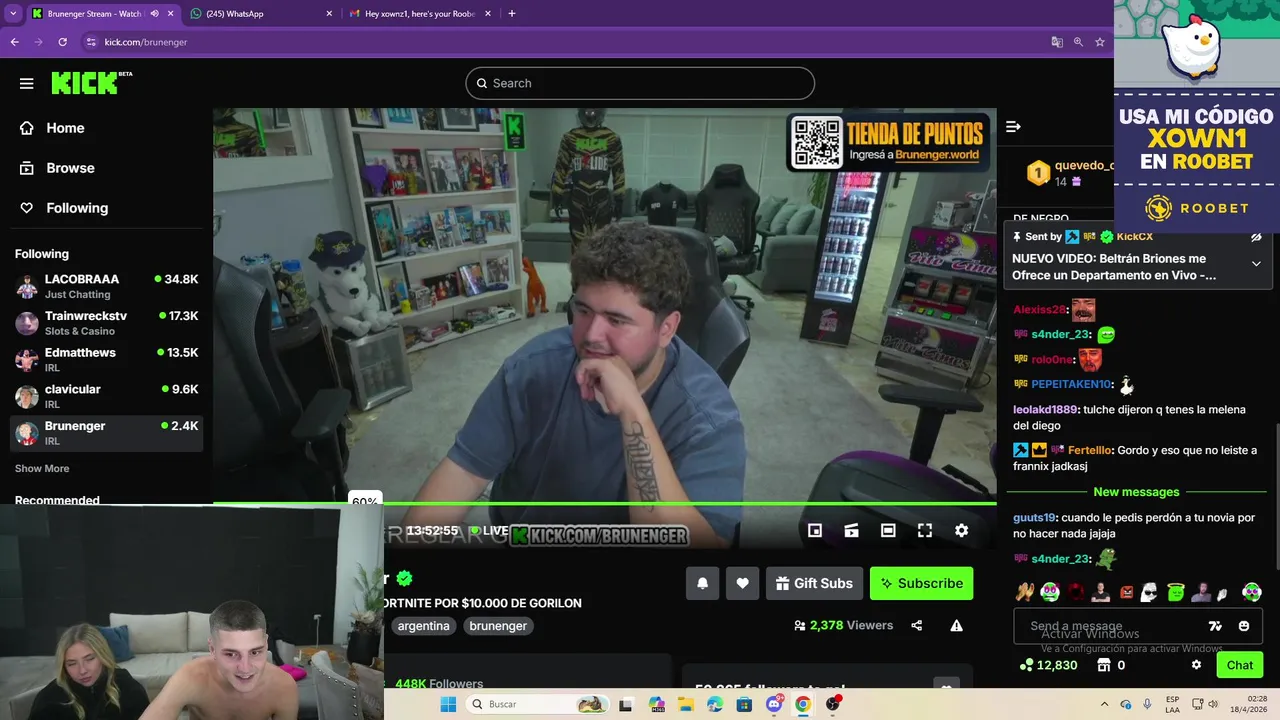Go back in browser history
Screen dimensions: 1280x720
pos(14,42)
